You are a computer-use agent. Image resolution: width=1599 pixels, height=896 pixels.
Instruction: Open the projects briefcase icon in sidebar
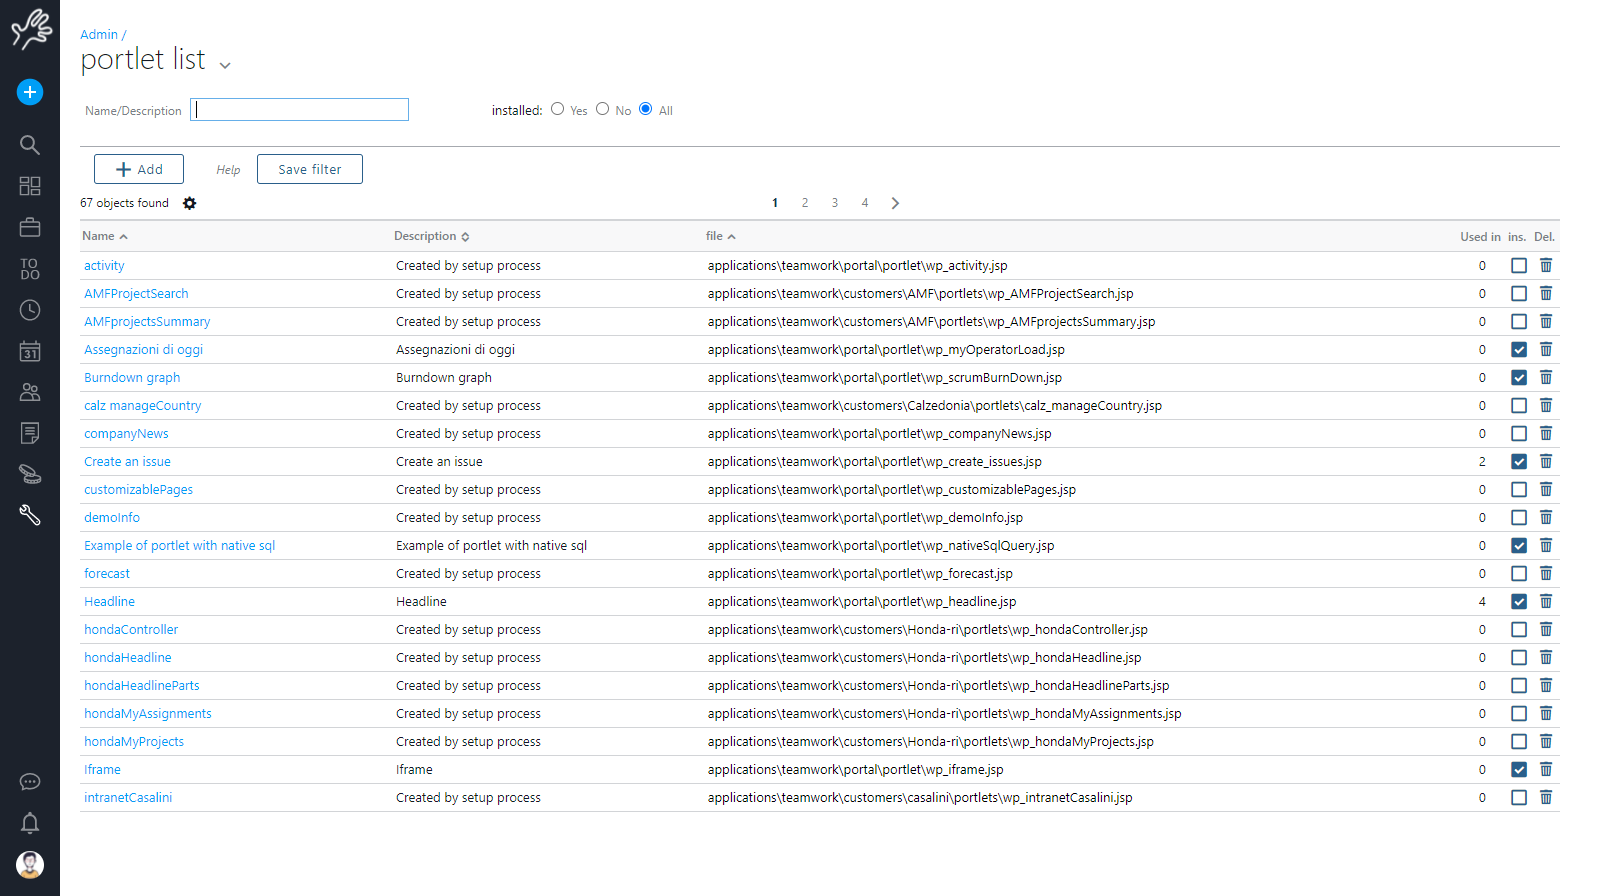tap(30, 227)
